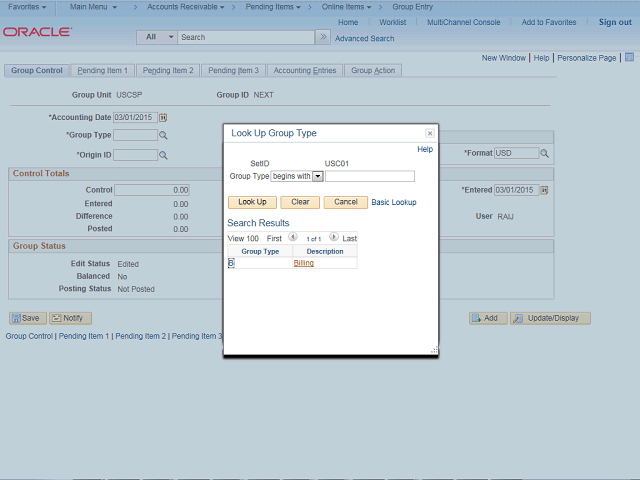The height and width of the screenshot is (480, 640).
Task: Close the Look Up Group Type dialog
Action: click(x=430, y=133)
